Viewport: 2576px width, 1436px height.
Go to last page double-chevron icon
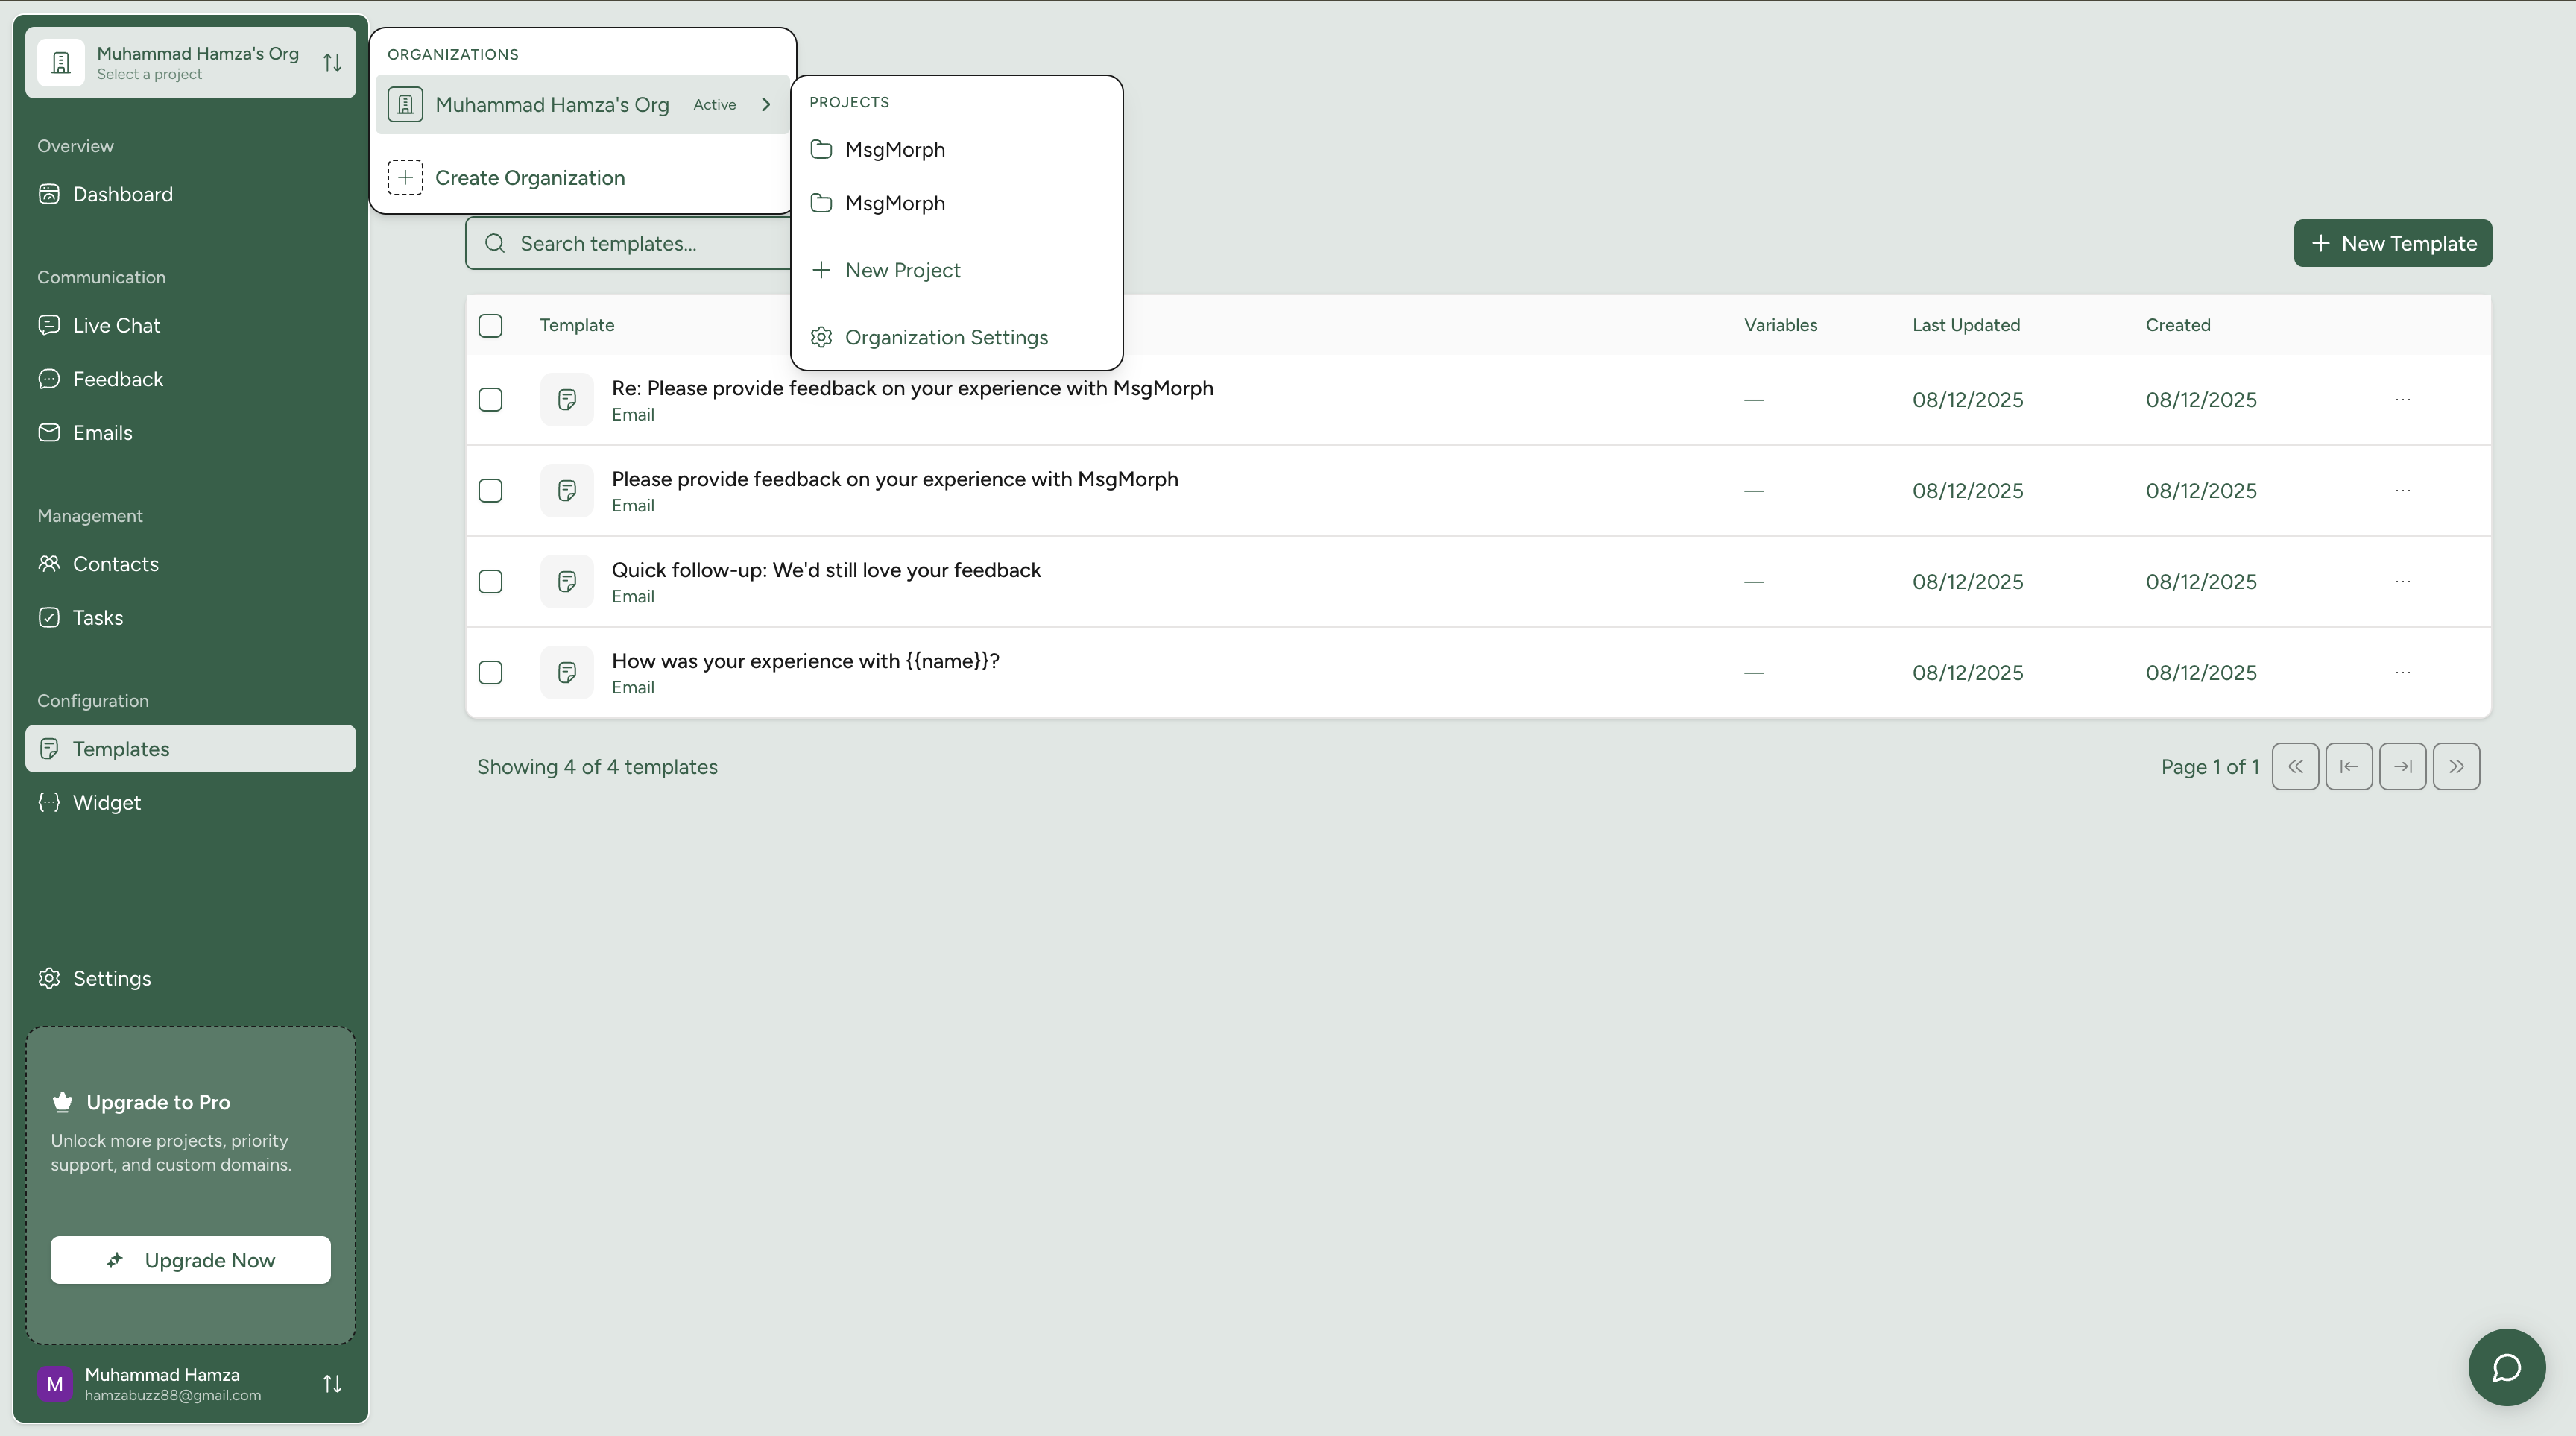click(x=2456, y=767)
